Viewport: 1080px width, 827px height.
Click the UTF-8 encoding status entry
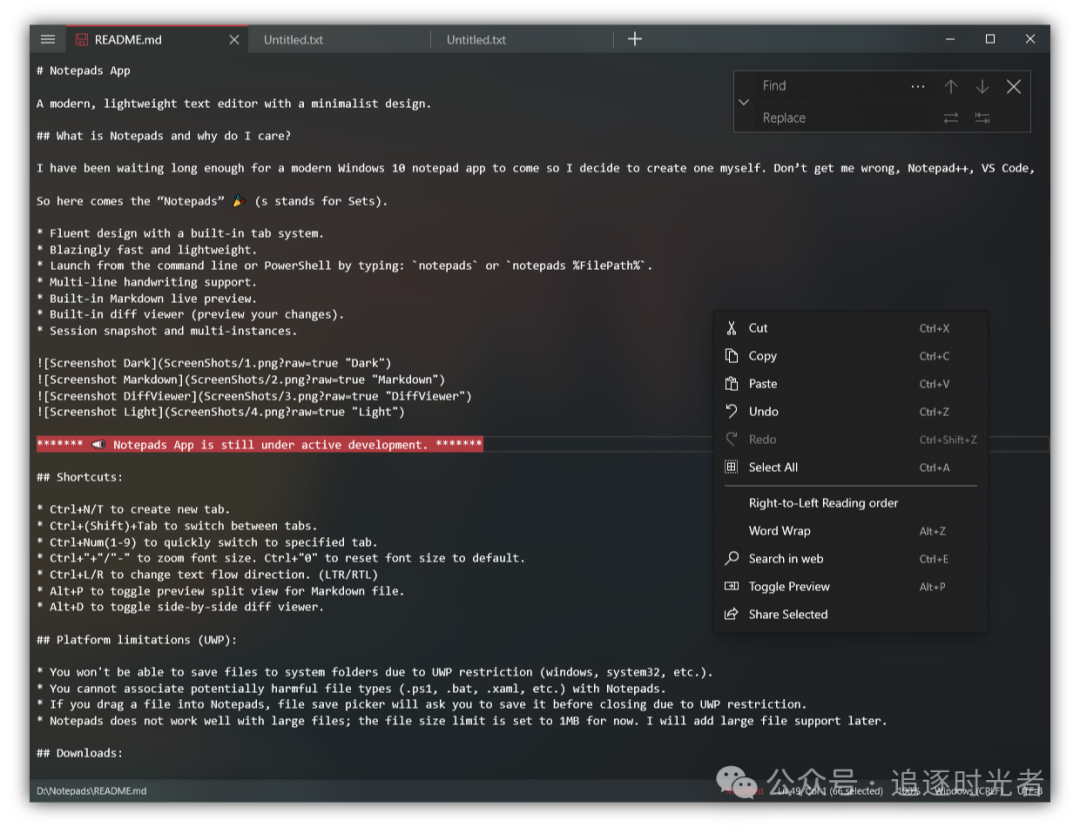(1029, 791)
